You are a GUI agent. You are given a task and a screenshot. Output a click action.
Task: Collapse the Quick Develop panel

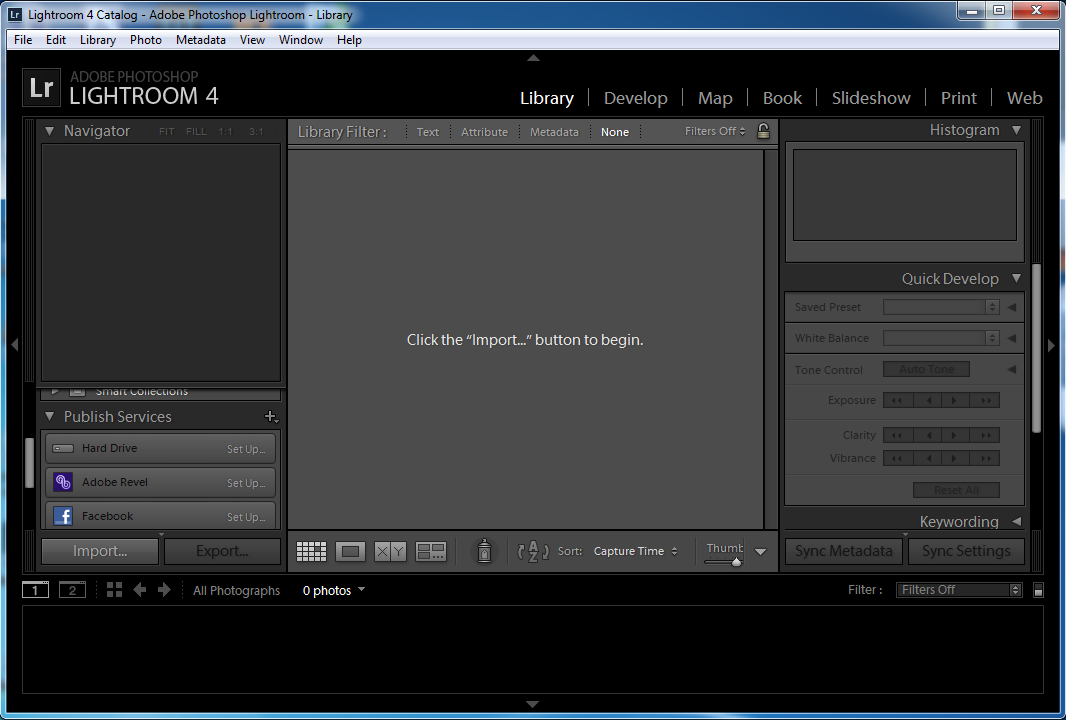pos(1016,278)
